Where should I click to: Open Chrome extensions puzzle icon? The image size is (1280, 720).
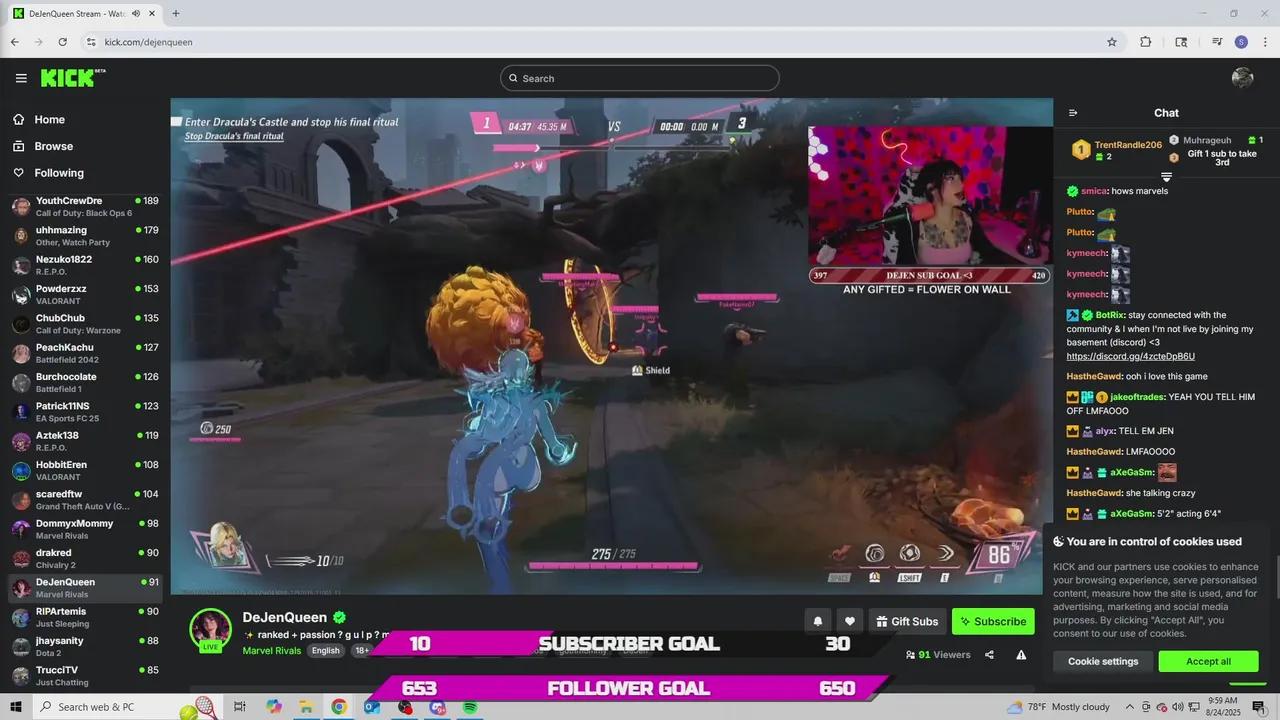(1146, 42)
